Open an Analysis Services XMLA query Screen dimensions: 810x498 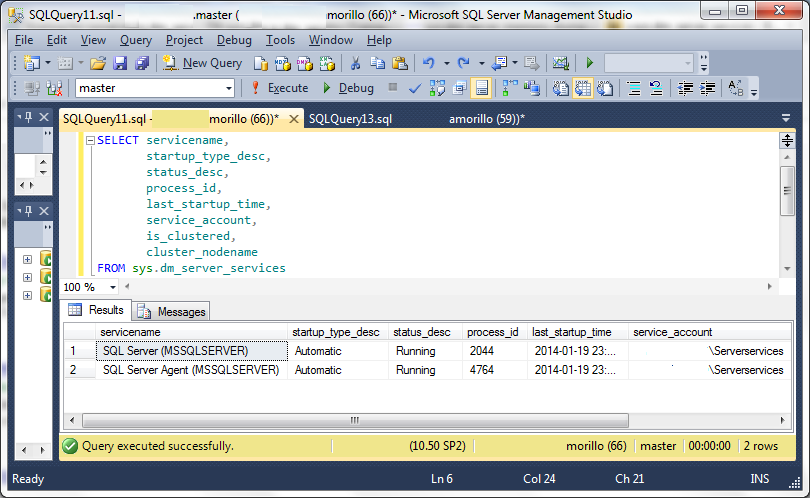[x=327, y=63]
